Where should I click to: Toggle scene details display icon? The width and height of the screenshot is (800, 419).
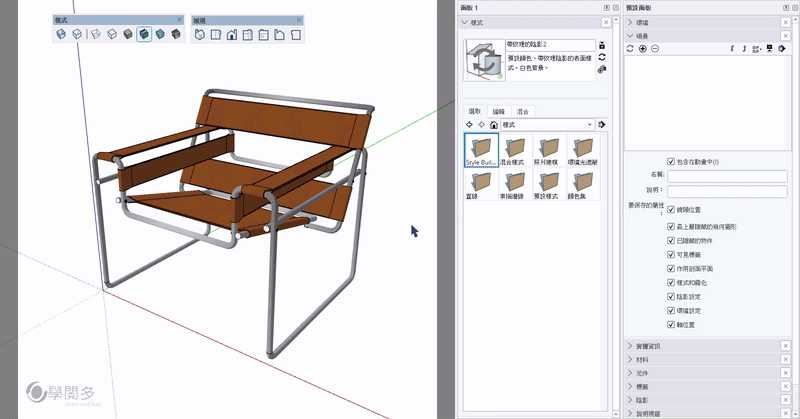tap(769, 48)
